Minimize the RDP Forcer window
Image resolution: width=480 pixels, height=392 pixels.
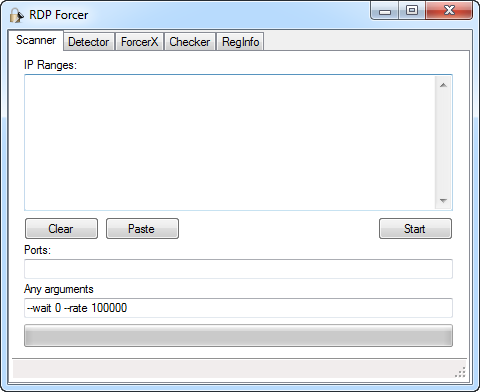click(x=385, y=11)
